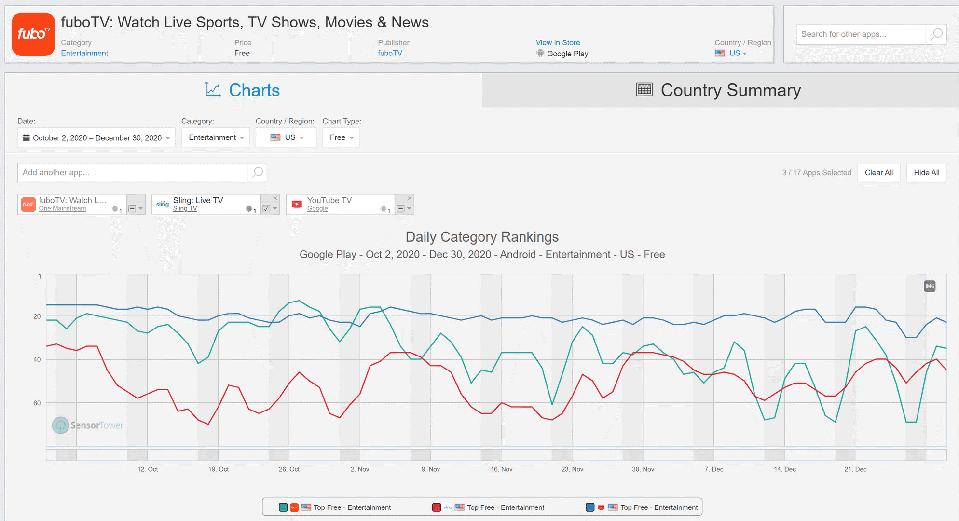Open the View in Store link
959x521 pixels.
[x=557, y=43]
